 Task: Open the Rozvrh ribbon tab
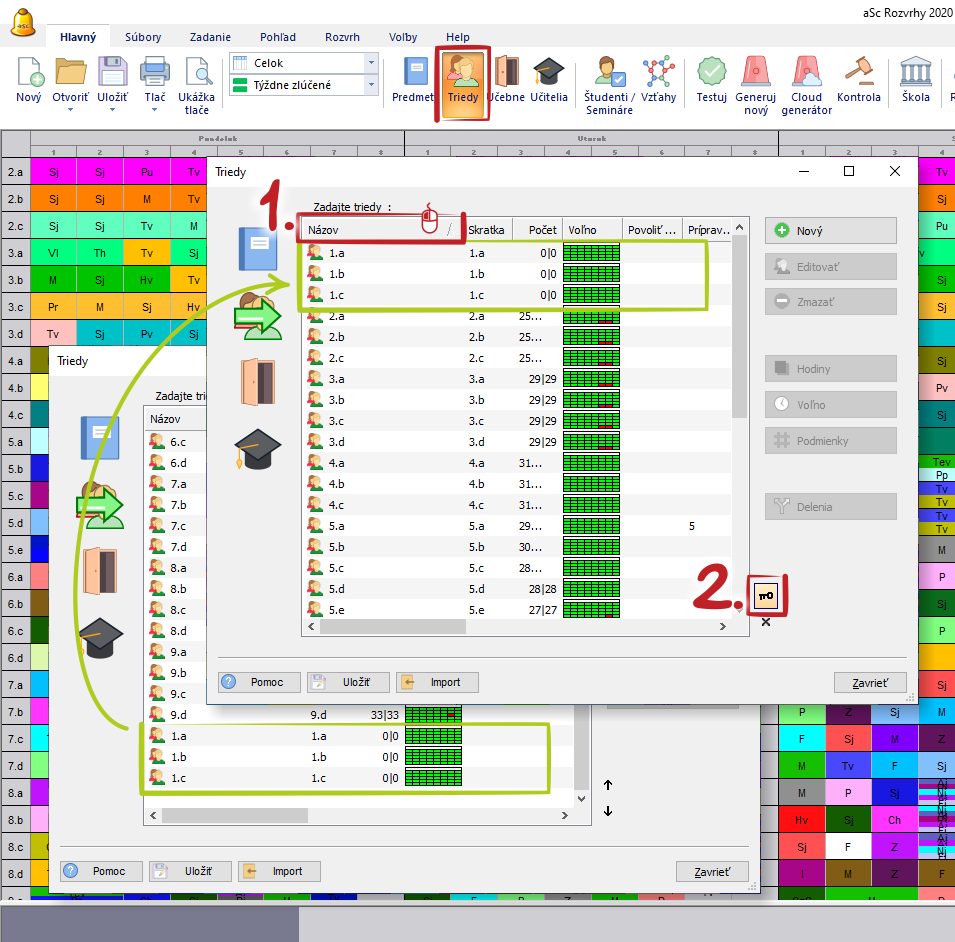(342, 37)
